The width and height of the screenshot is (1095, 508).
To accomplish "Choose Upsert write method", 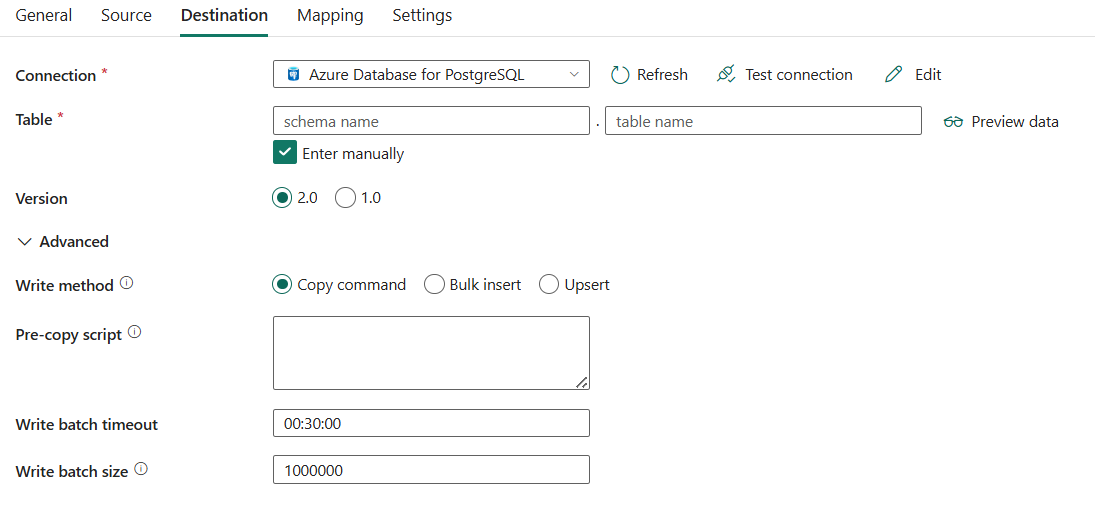I will click(x=549, y=284).
